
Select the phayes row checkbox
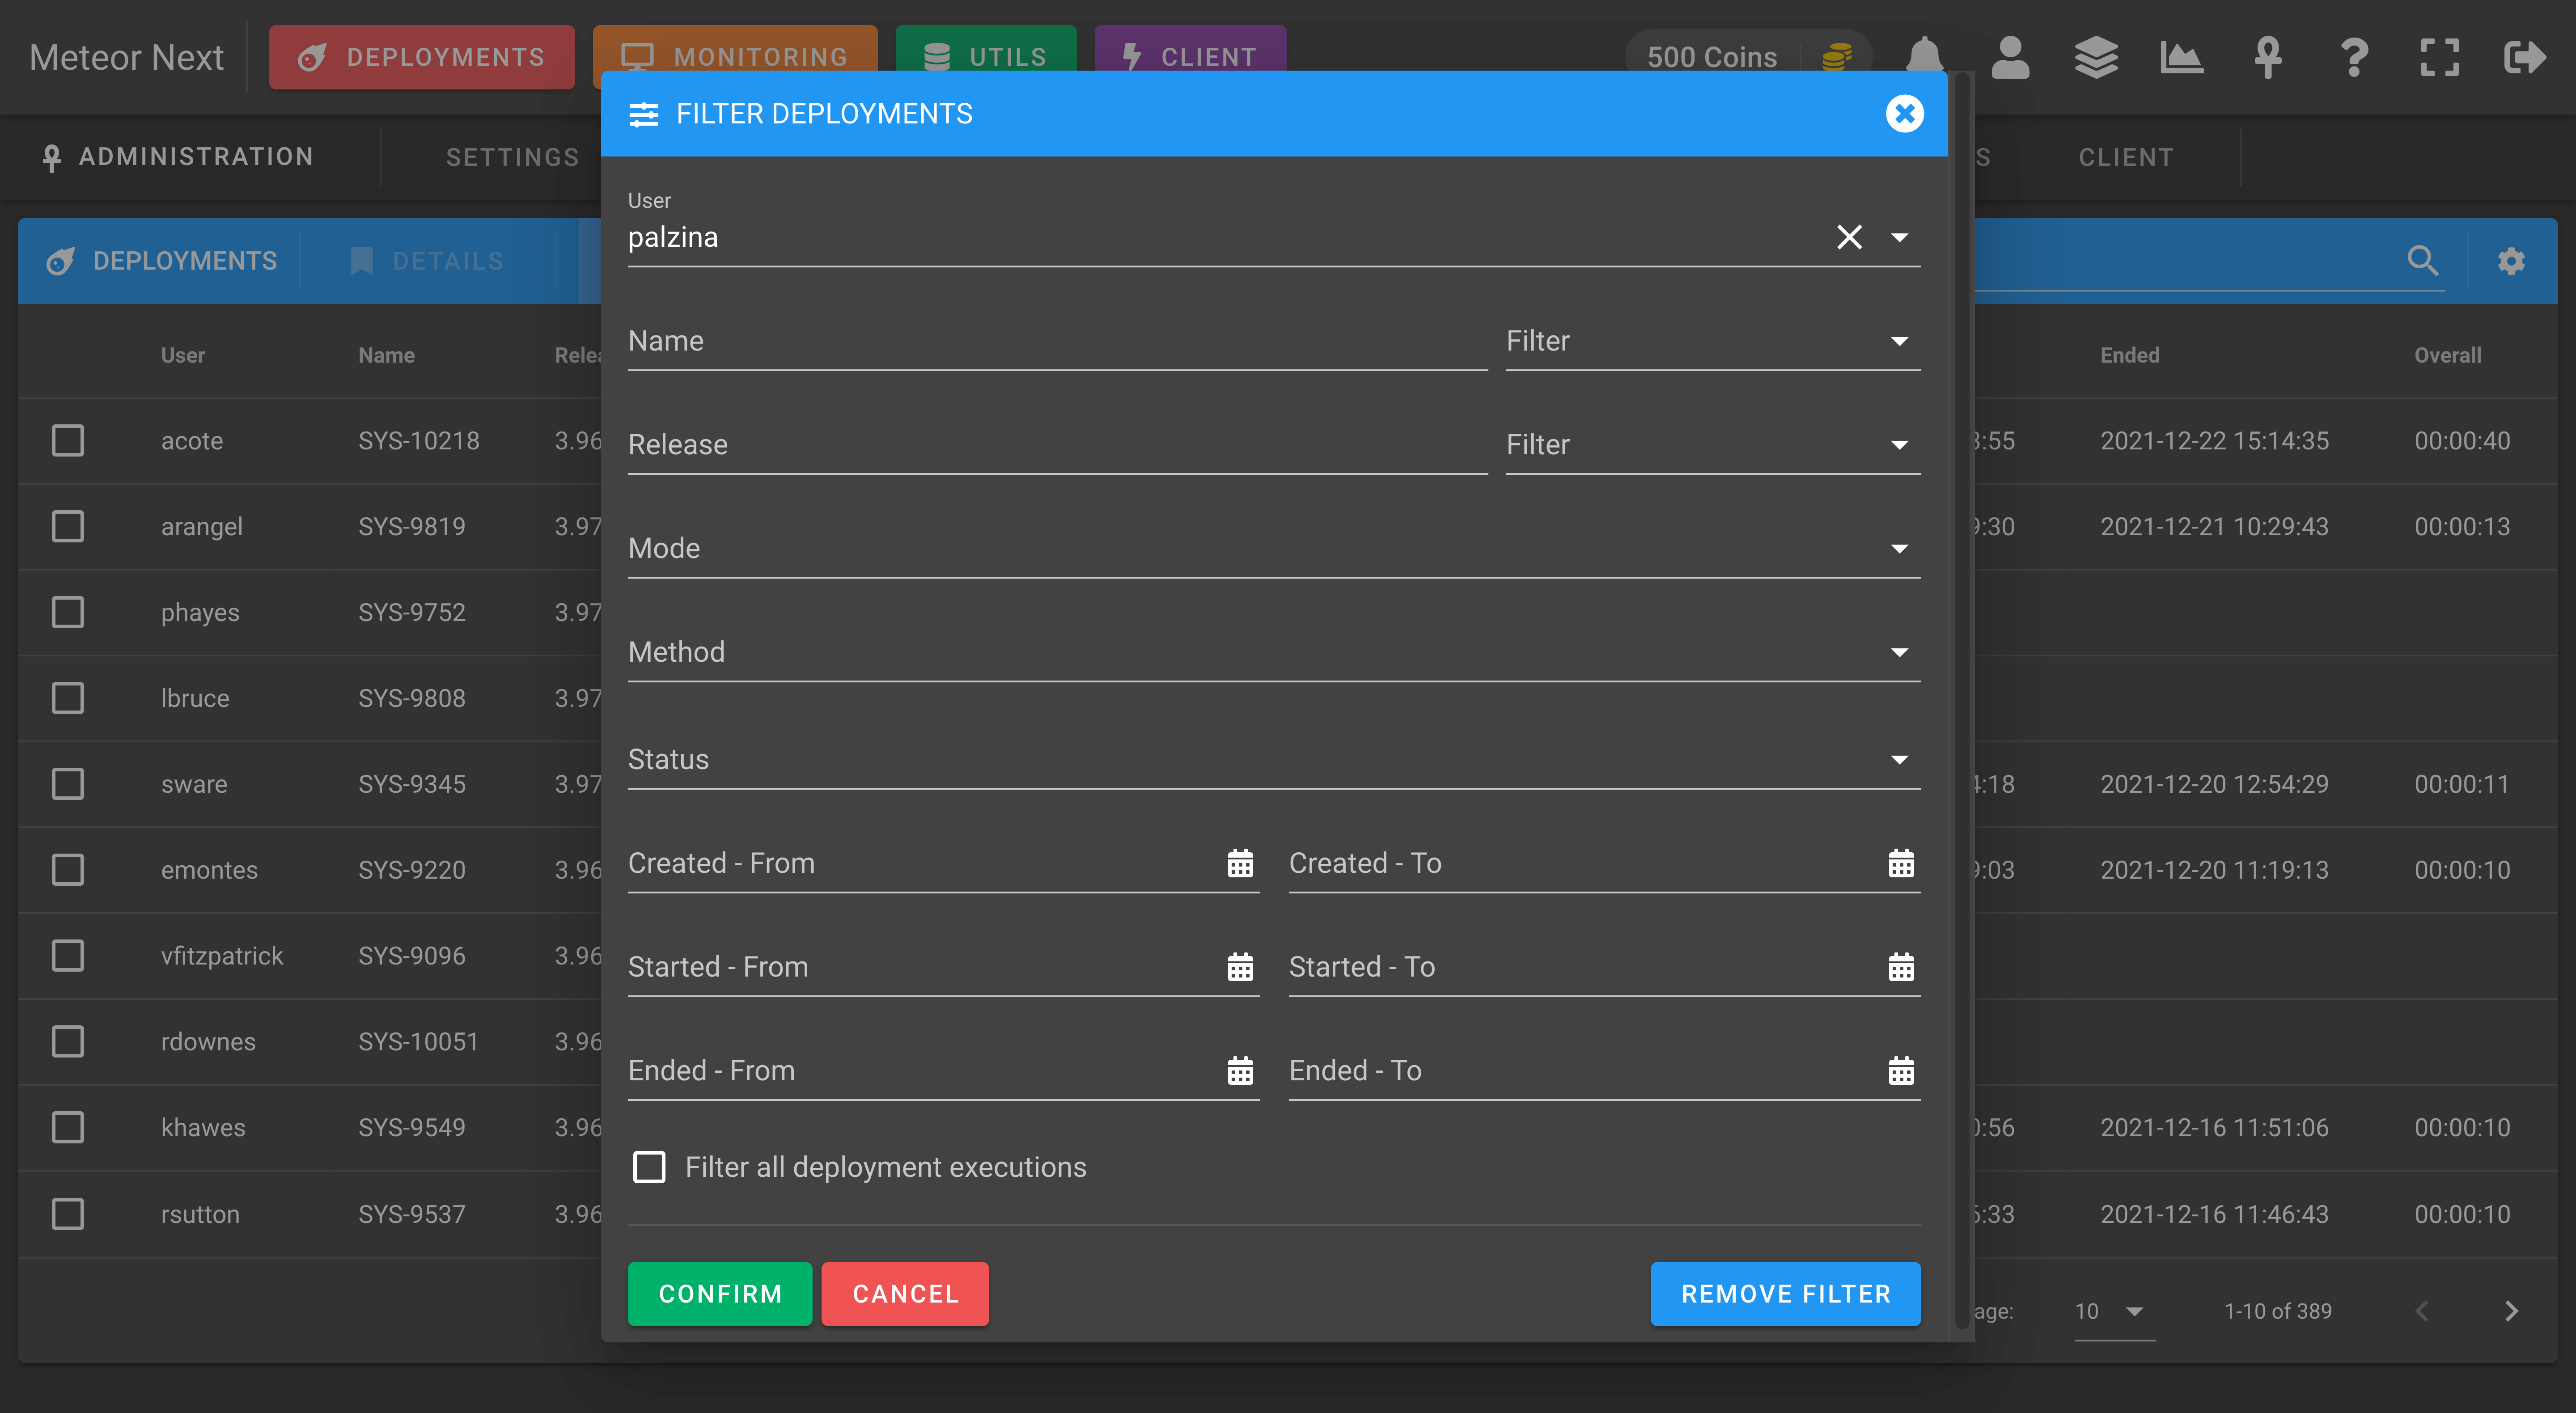(x=68, y=612)
